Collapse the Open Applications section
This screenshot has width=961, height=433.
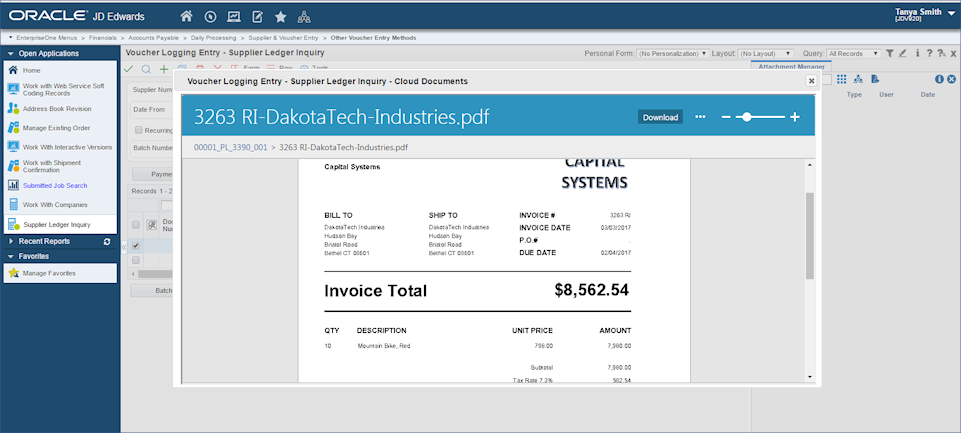click(11, 54)
